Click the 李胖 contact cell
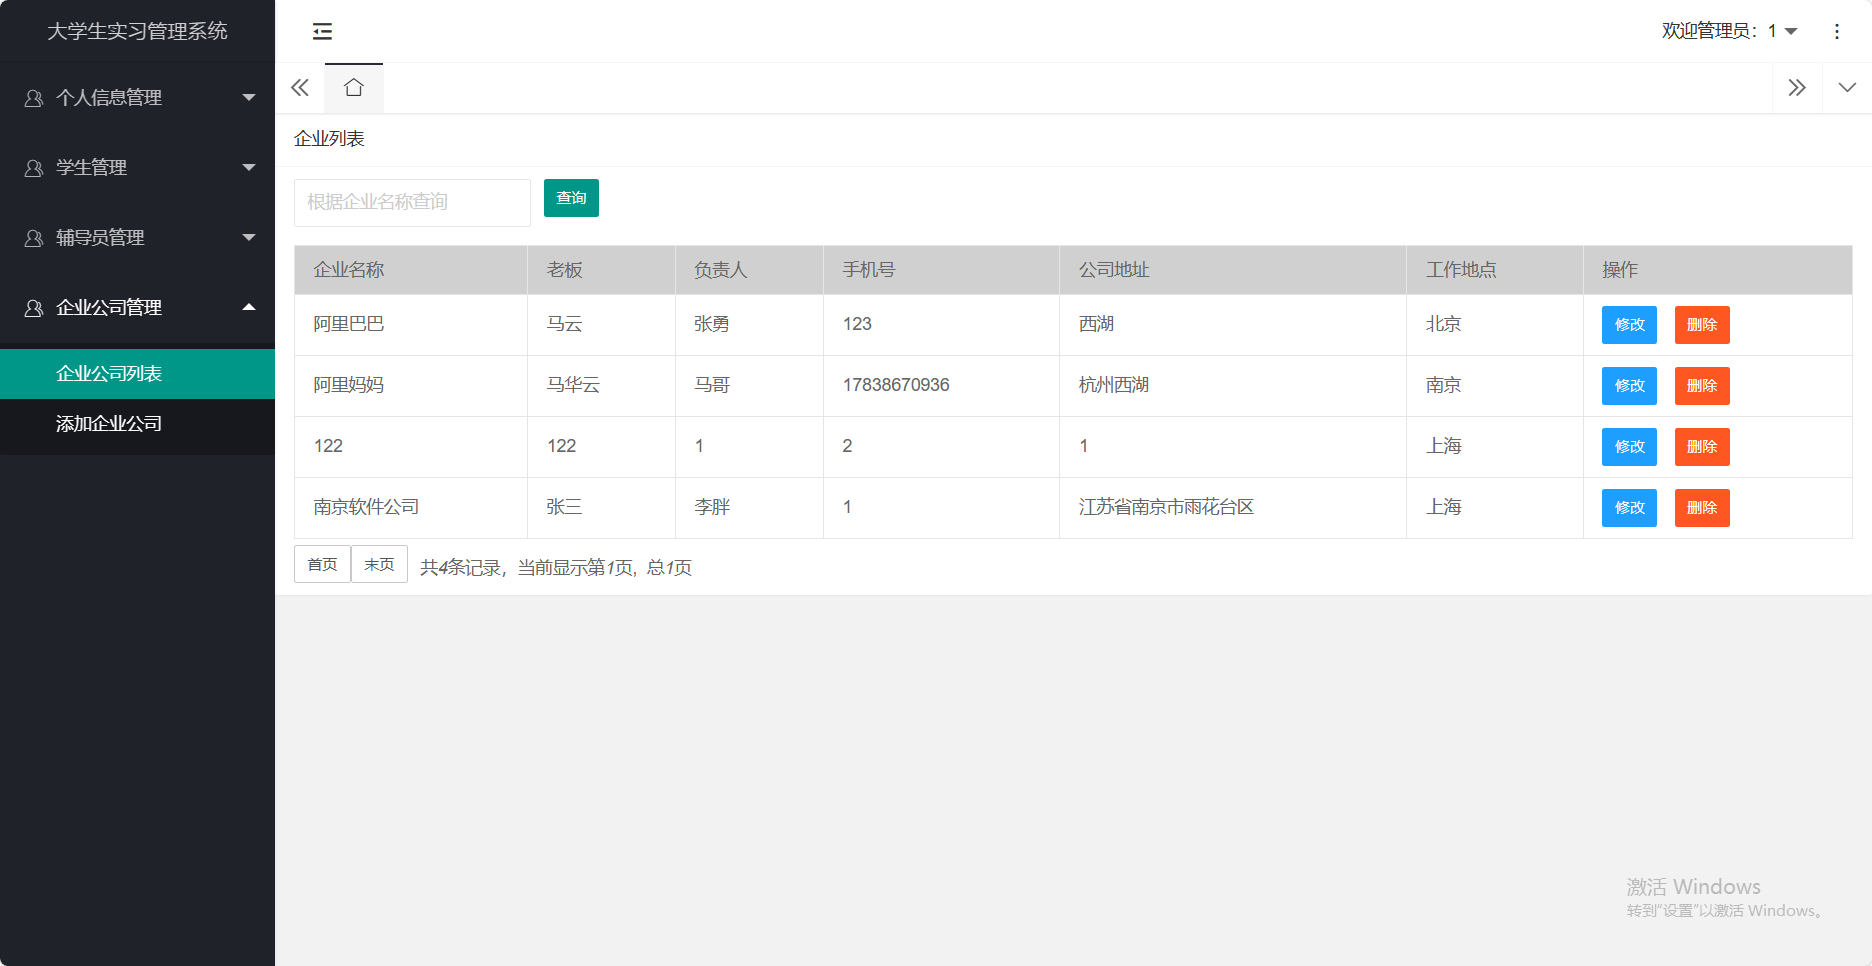Viewport: 1872px width, 966px height. (749, 508)
